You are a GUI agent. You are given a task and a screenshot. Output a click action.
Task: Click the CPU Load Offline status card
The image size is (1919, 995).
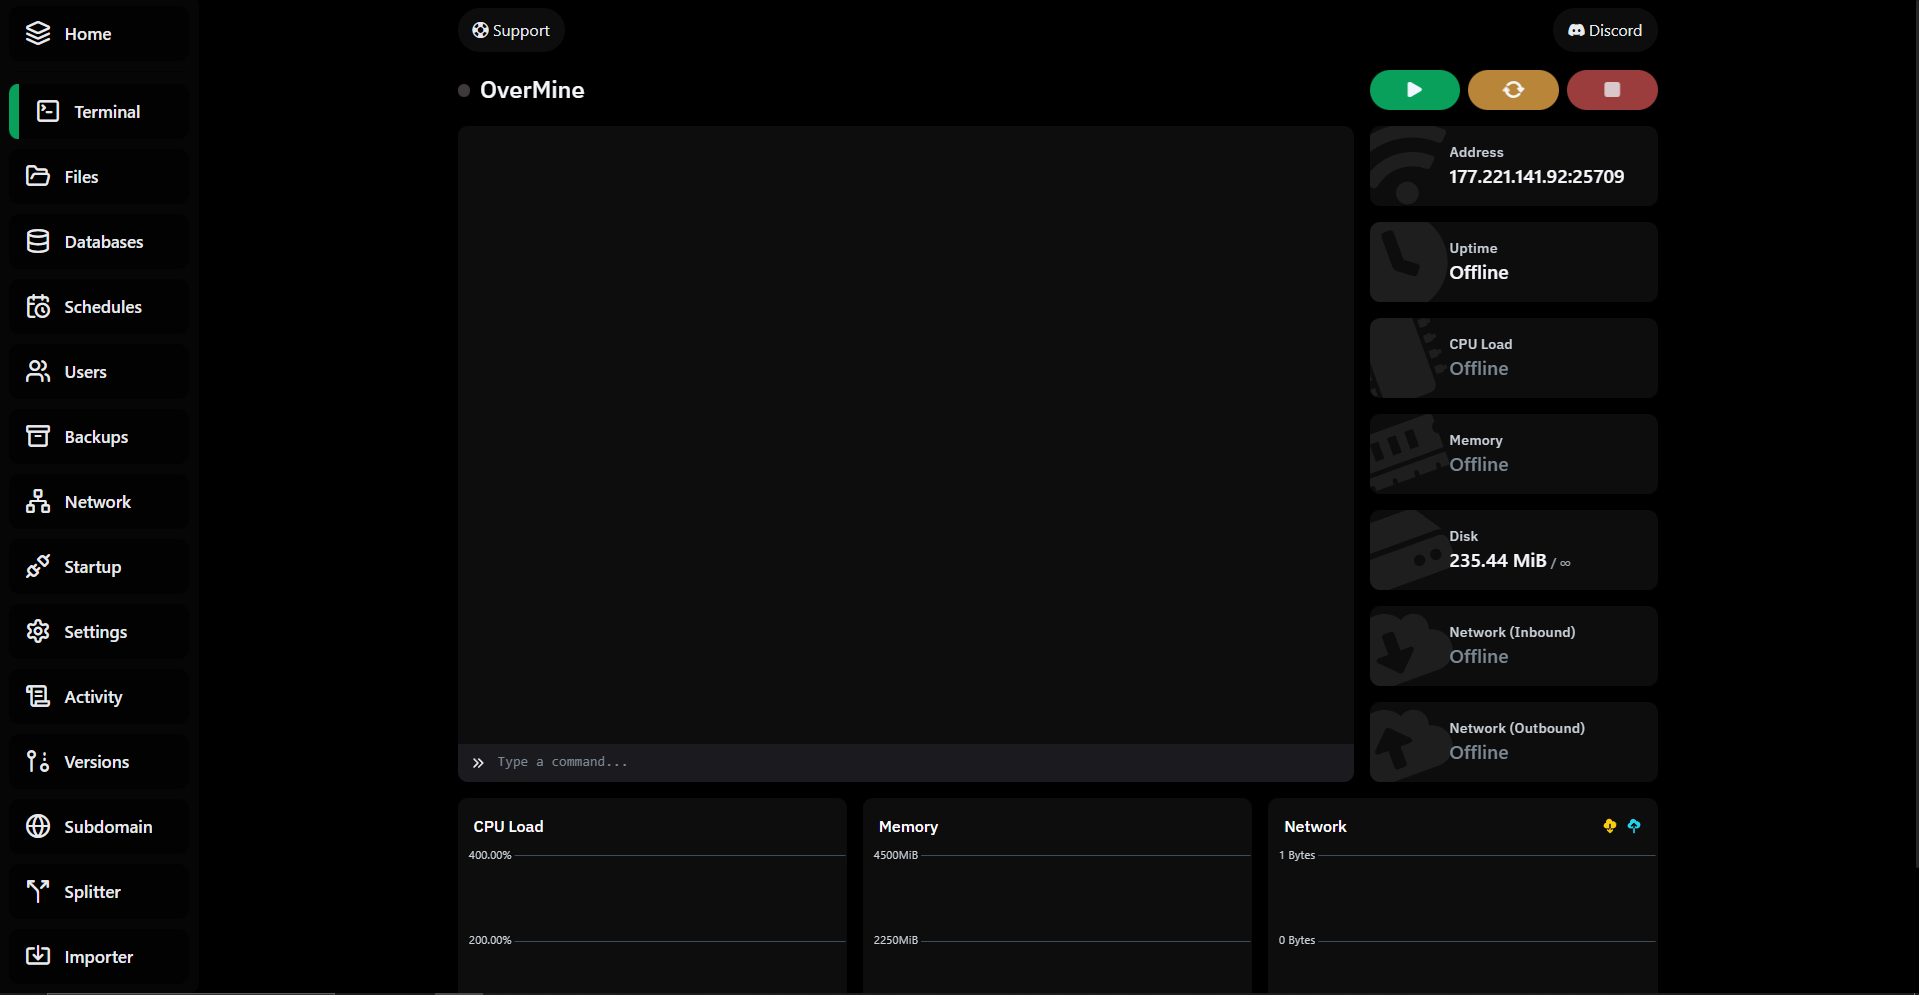pyautogui.click(x=1513, y=358)
